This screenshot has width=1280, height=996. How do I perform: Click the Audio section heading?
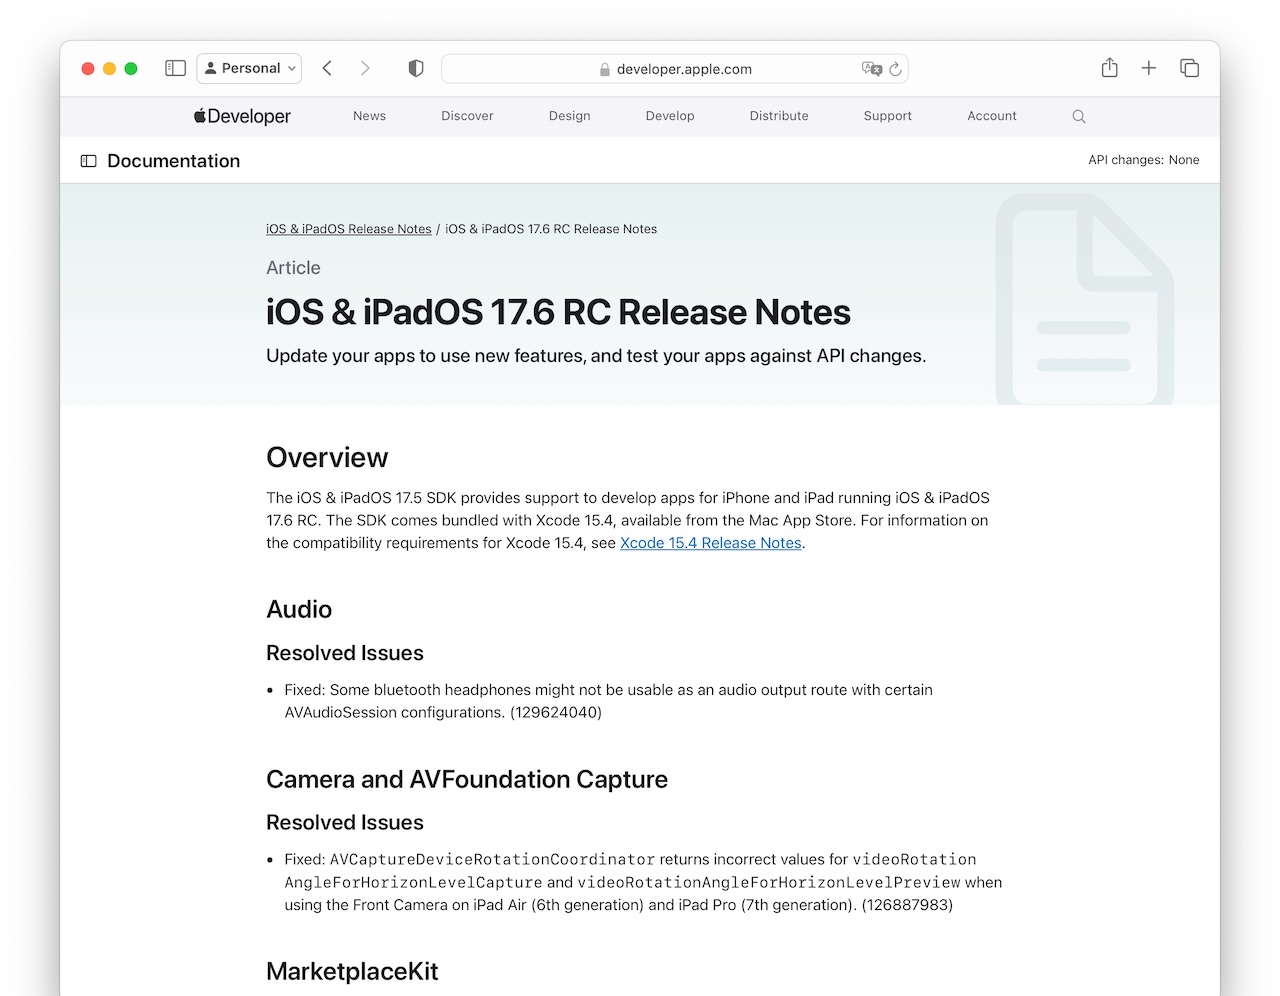(299, 609)
